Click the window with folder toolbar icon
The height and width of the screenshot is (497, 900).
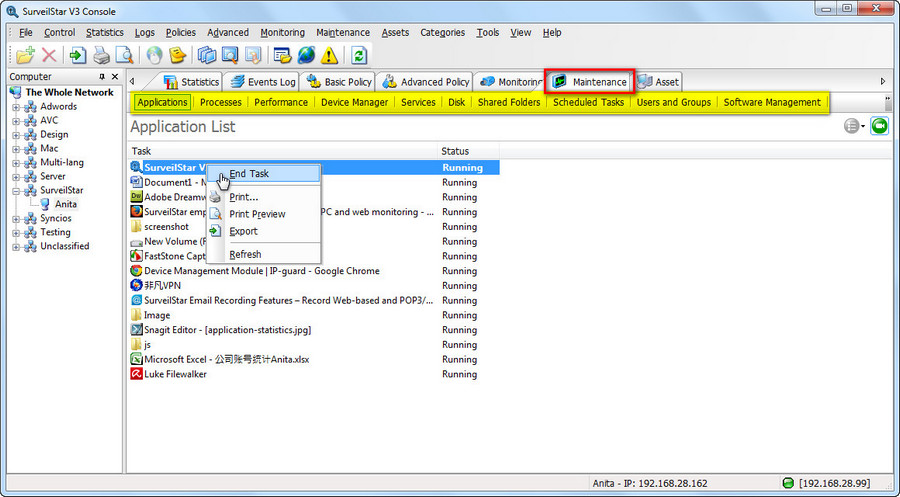282,55
